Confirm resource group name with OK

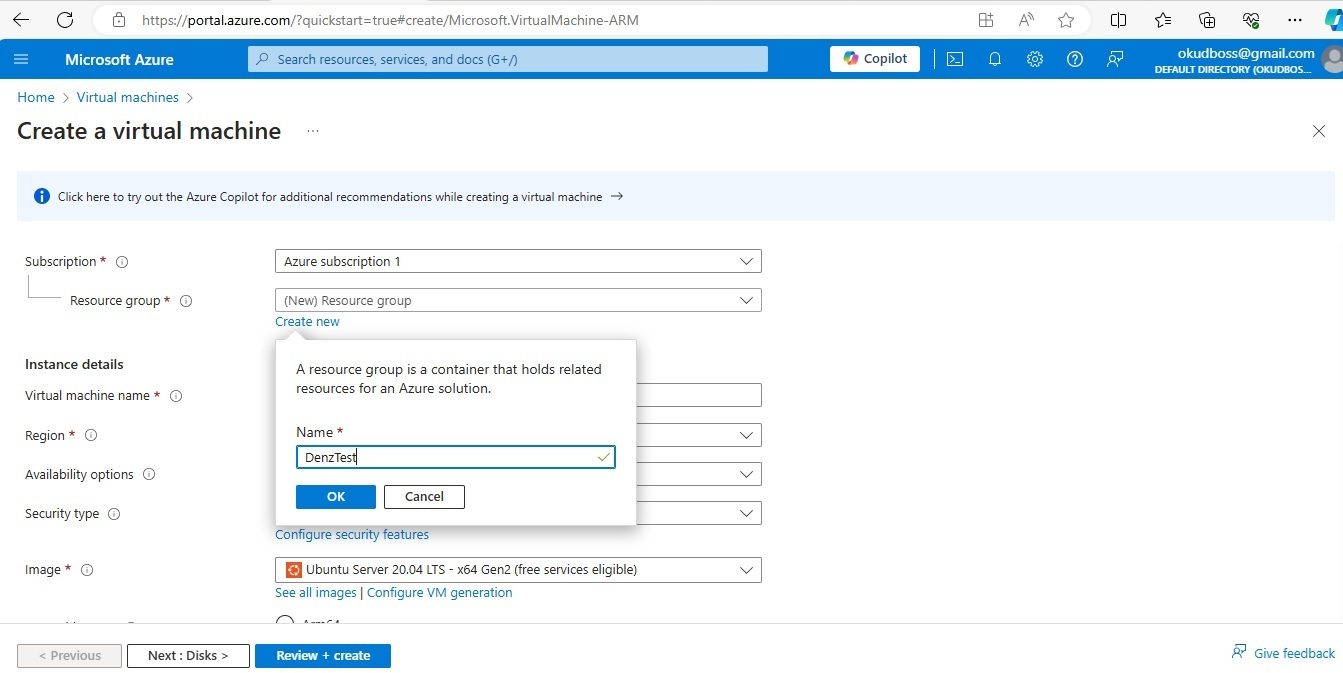(x=336, y=497)
